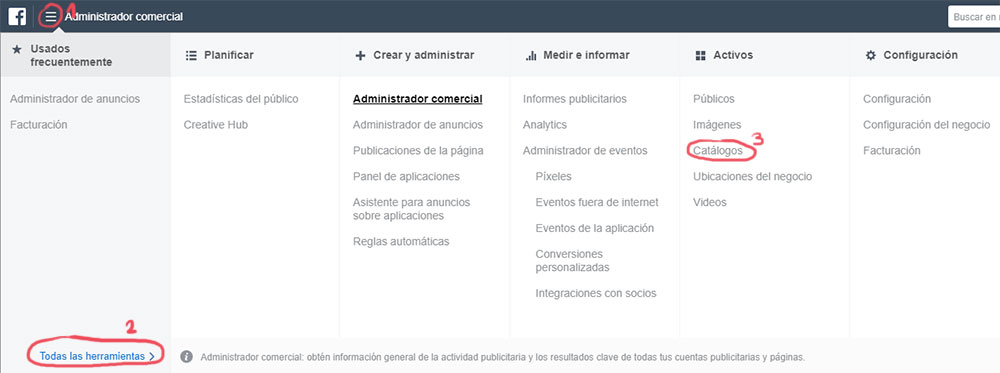The height and width of the screenshot is (373, 1000).
Task: Open the Configuración link under the Configuración header
Action: (897, 99)
